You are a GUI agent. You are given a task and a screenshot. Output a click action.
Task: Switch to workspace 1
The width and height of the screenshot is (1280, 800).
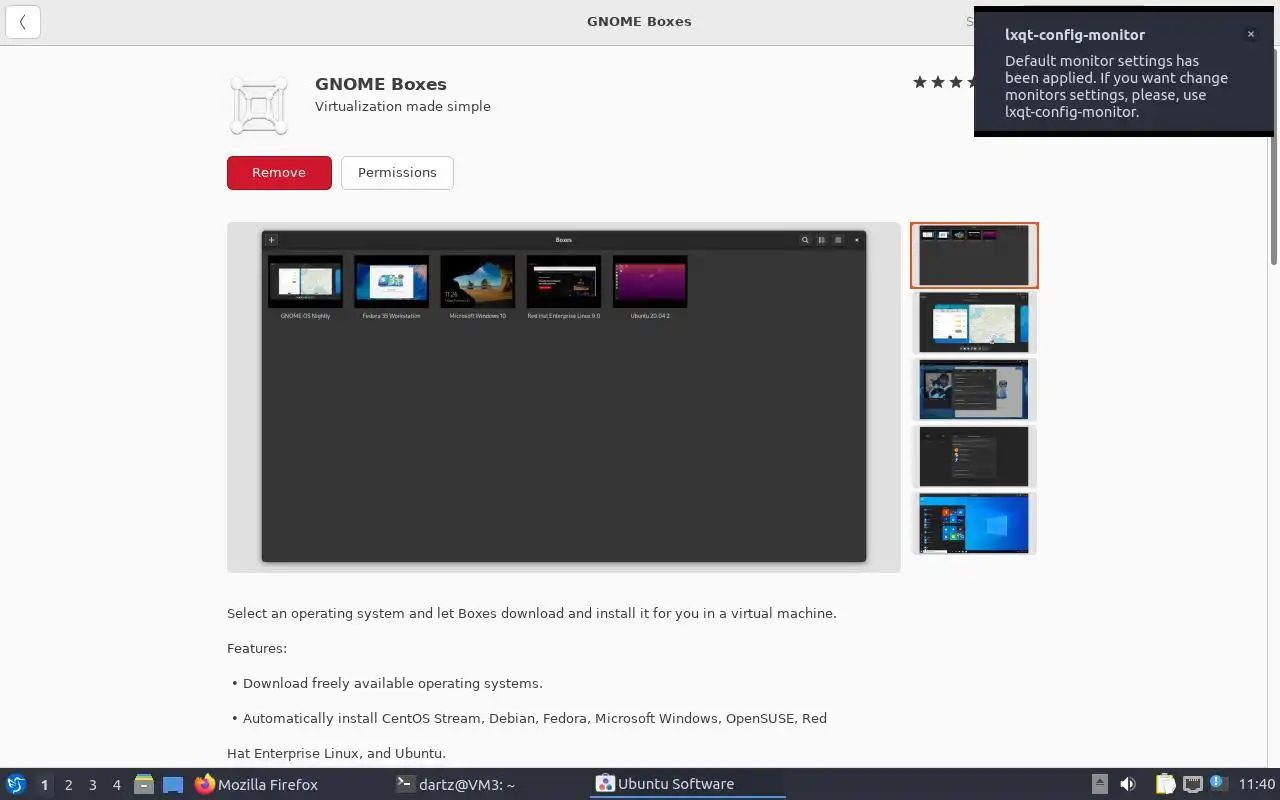pyautogui.click(x=44, y=785)
